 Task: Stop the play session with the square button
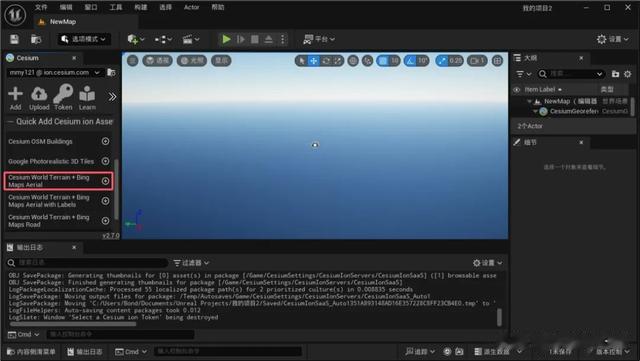[255, 39]
